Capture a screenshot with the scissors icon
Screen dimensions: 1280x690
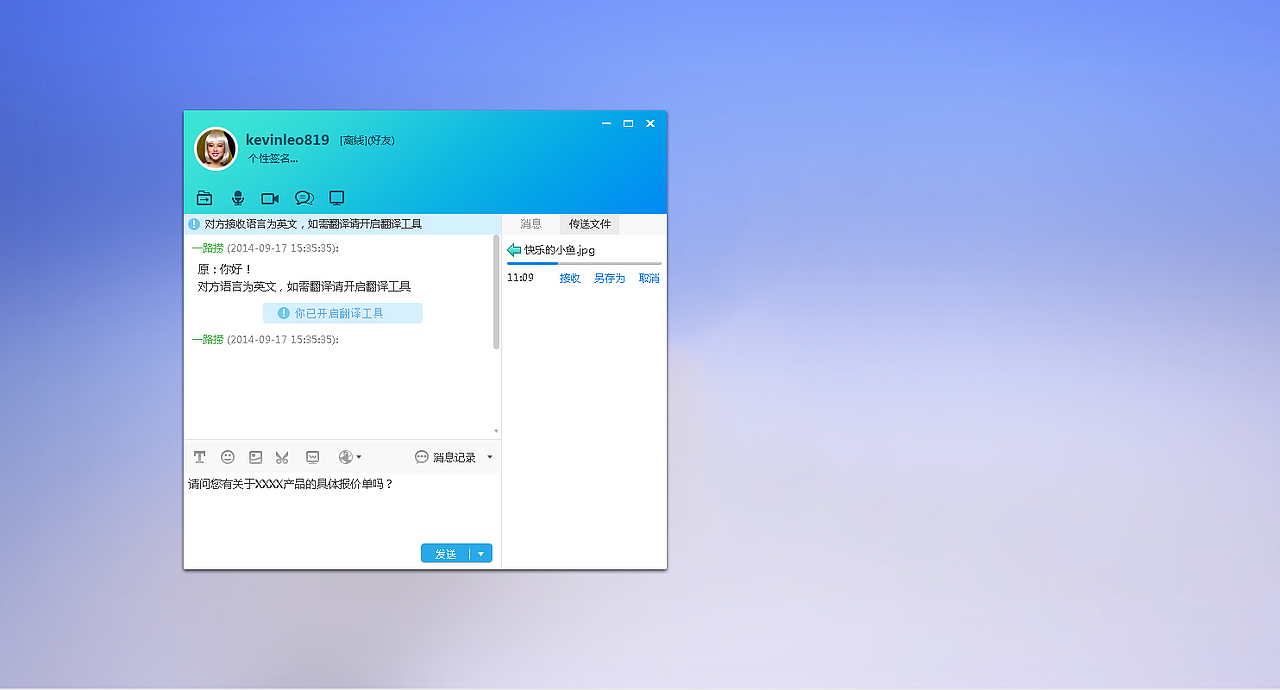[281, 456]
